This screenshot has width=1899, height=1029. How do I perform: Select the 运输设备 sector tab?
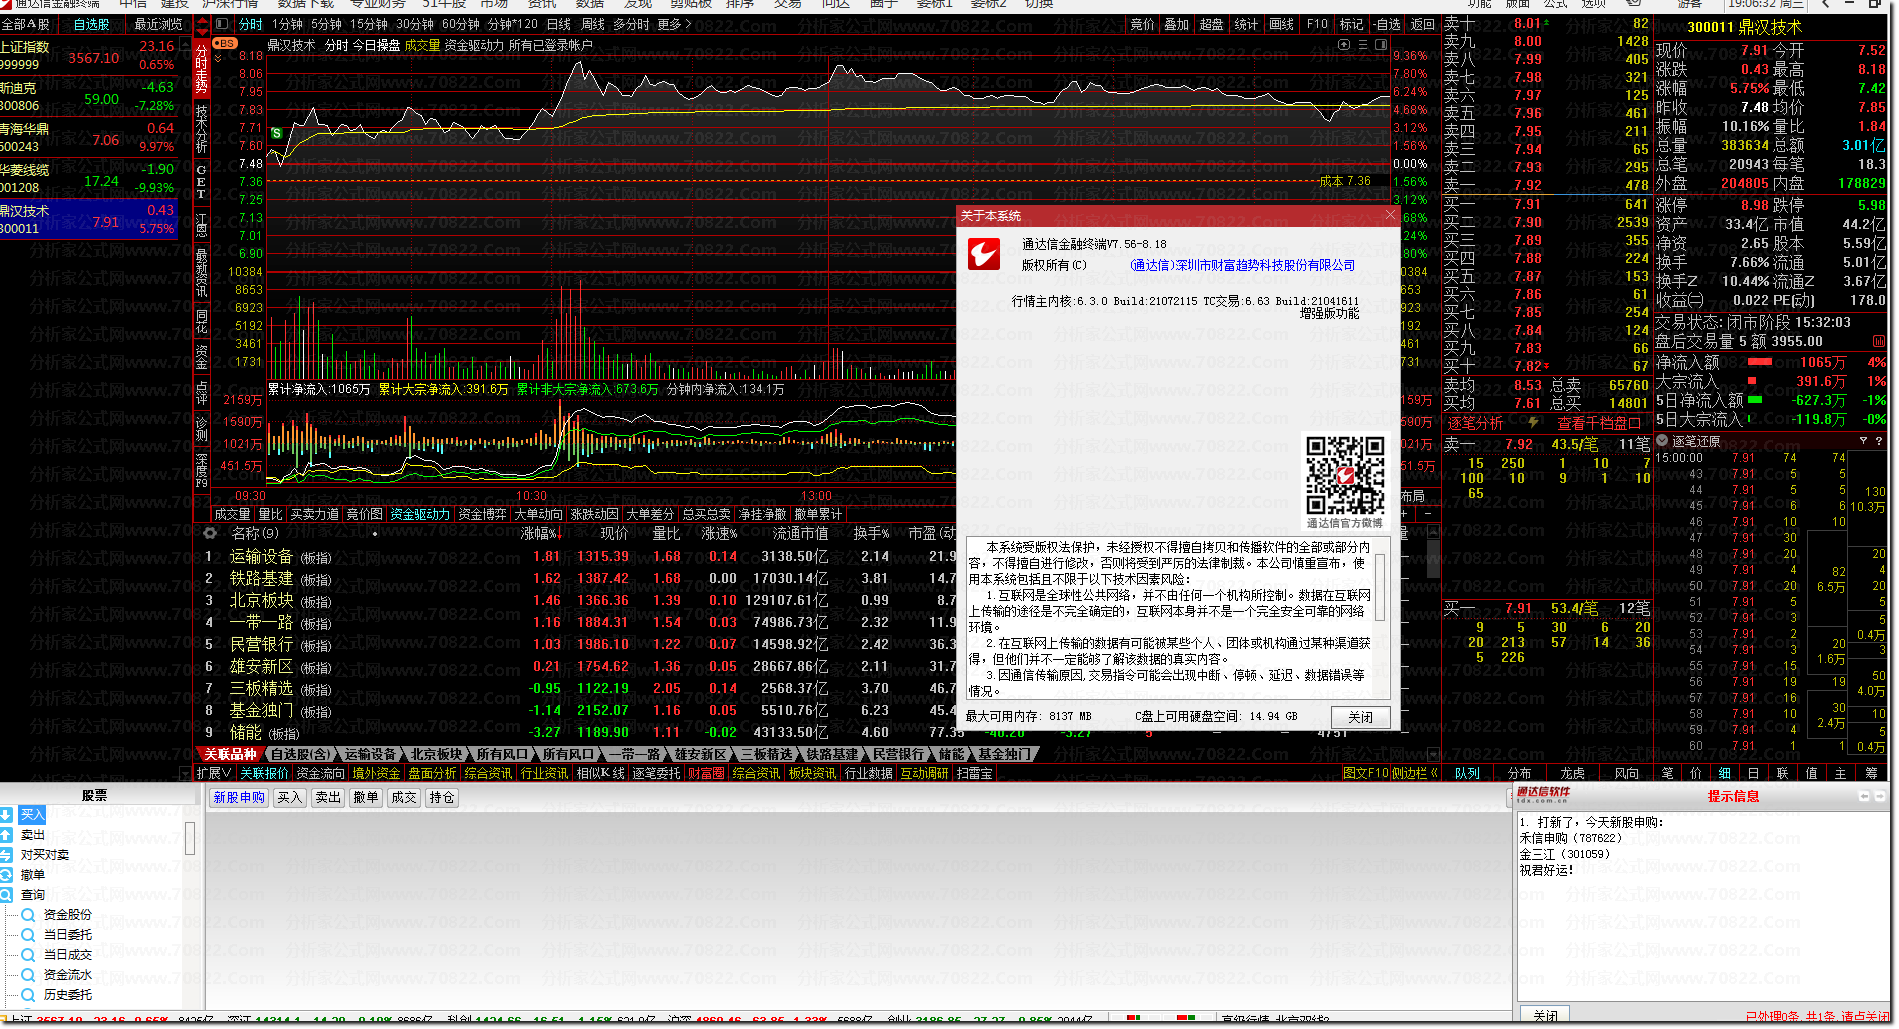tap(370, 754)
